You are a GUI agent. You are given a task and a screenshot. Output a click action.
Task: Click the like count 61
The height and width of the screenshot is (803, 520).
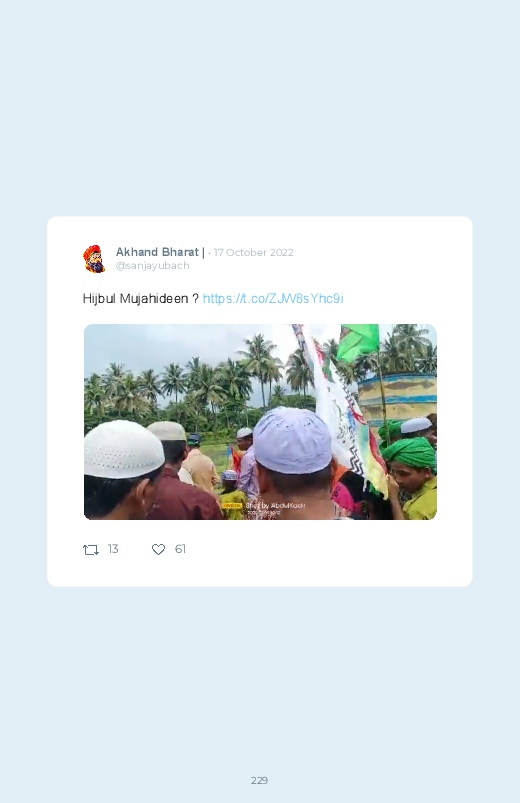(180, 549)
